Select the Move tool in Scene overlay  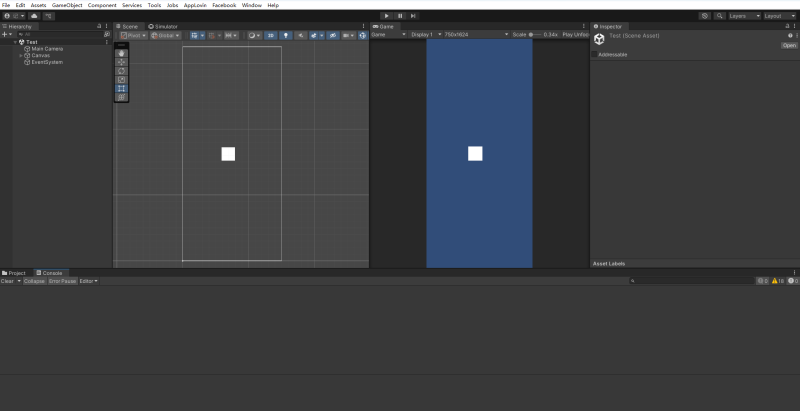click(x=122, y=62)
